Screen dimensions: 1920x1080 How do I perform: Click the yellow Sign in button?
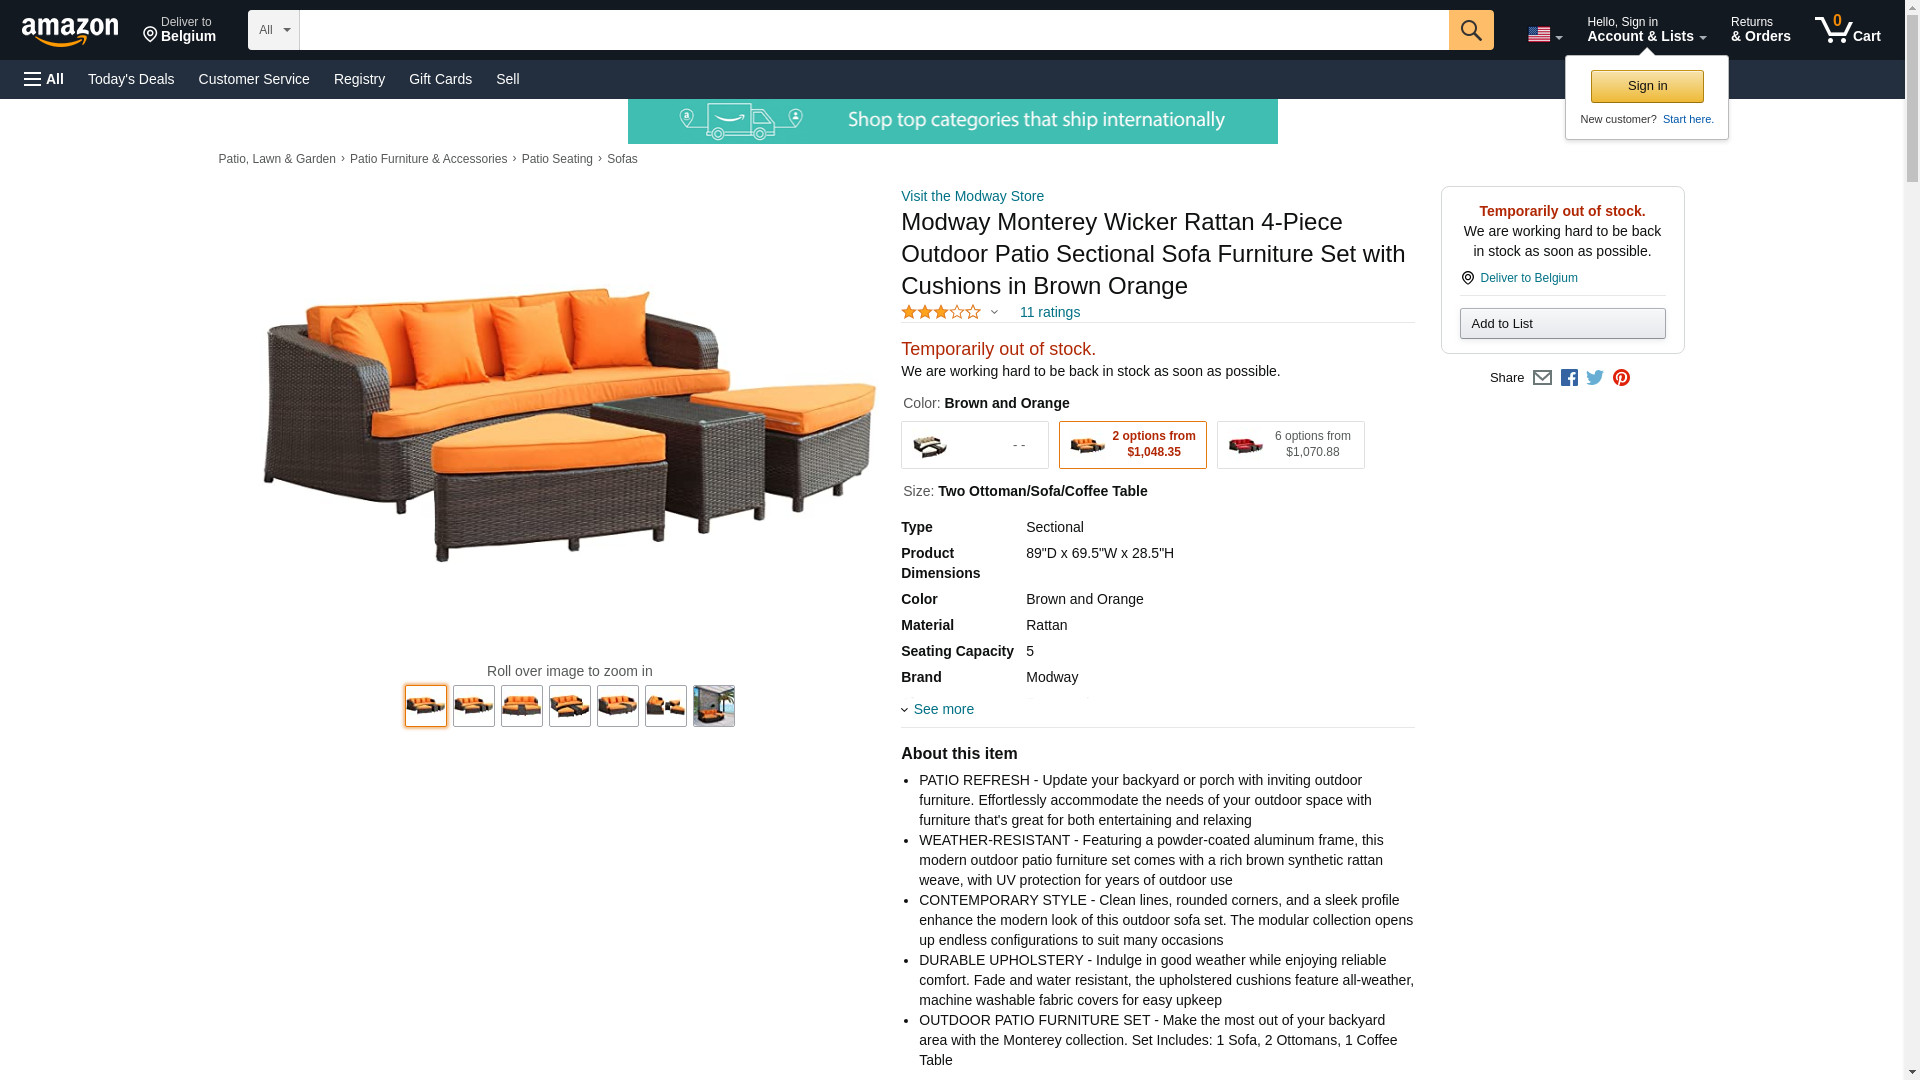coord(1647,86)
